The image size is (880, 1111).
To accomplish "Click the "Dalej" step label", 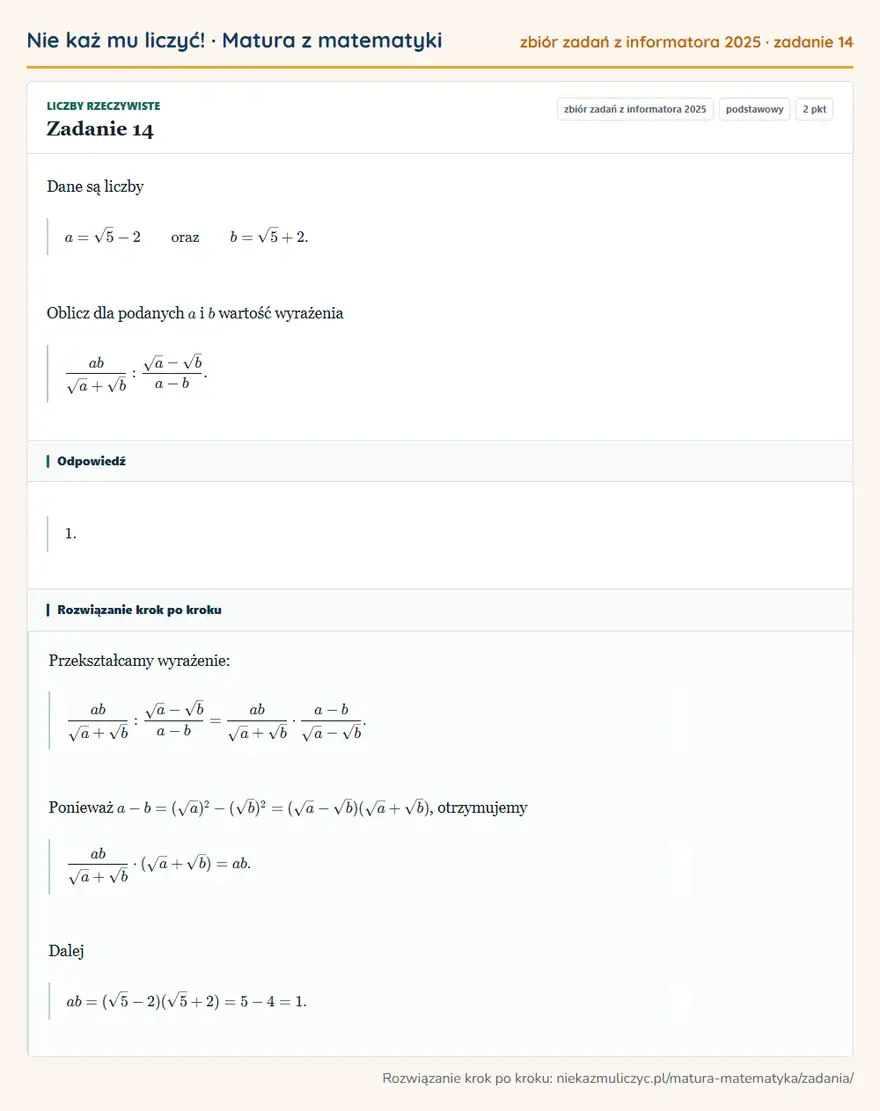I will pyautogui.click(x=66, y=951).
